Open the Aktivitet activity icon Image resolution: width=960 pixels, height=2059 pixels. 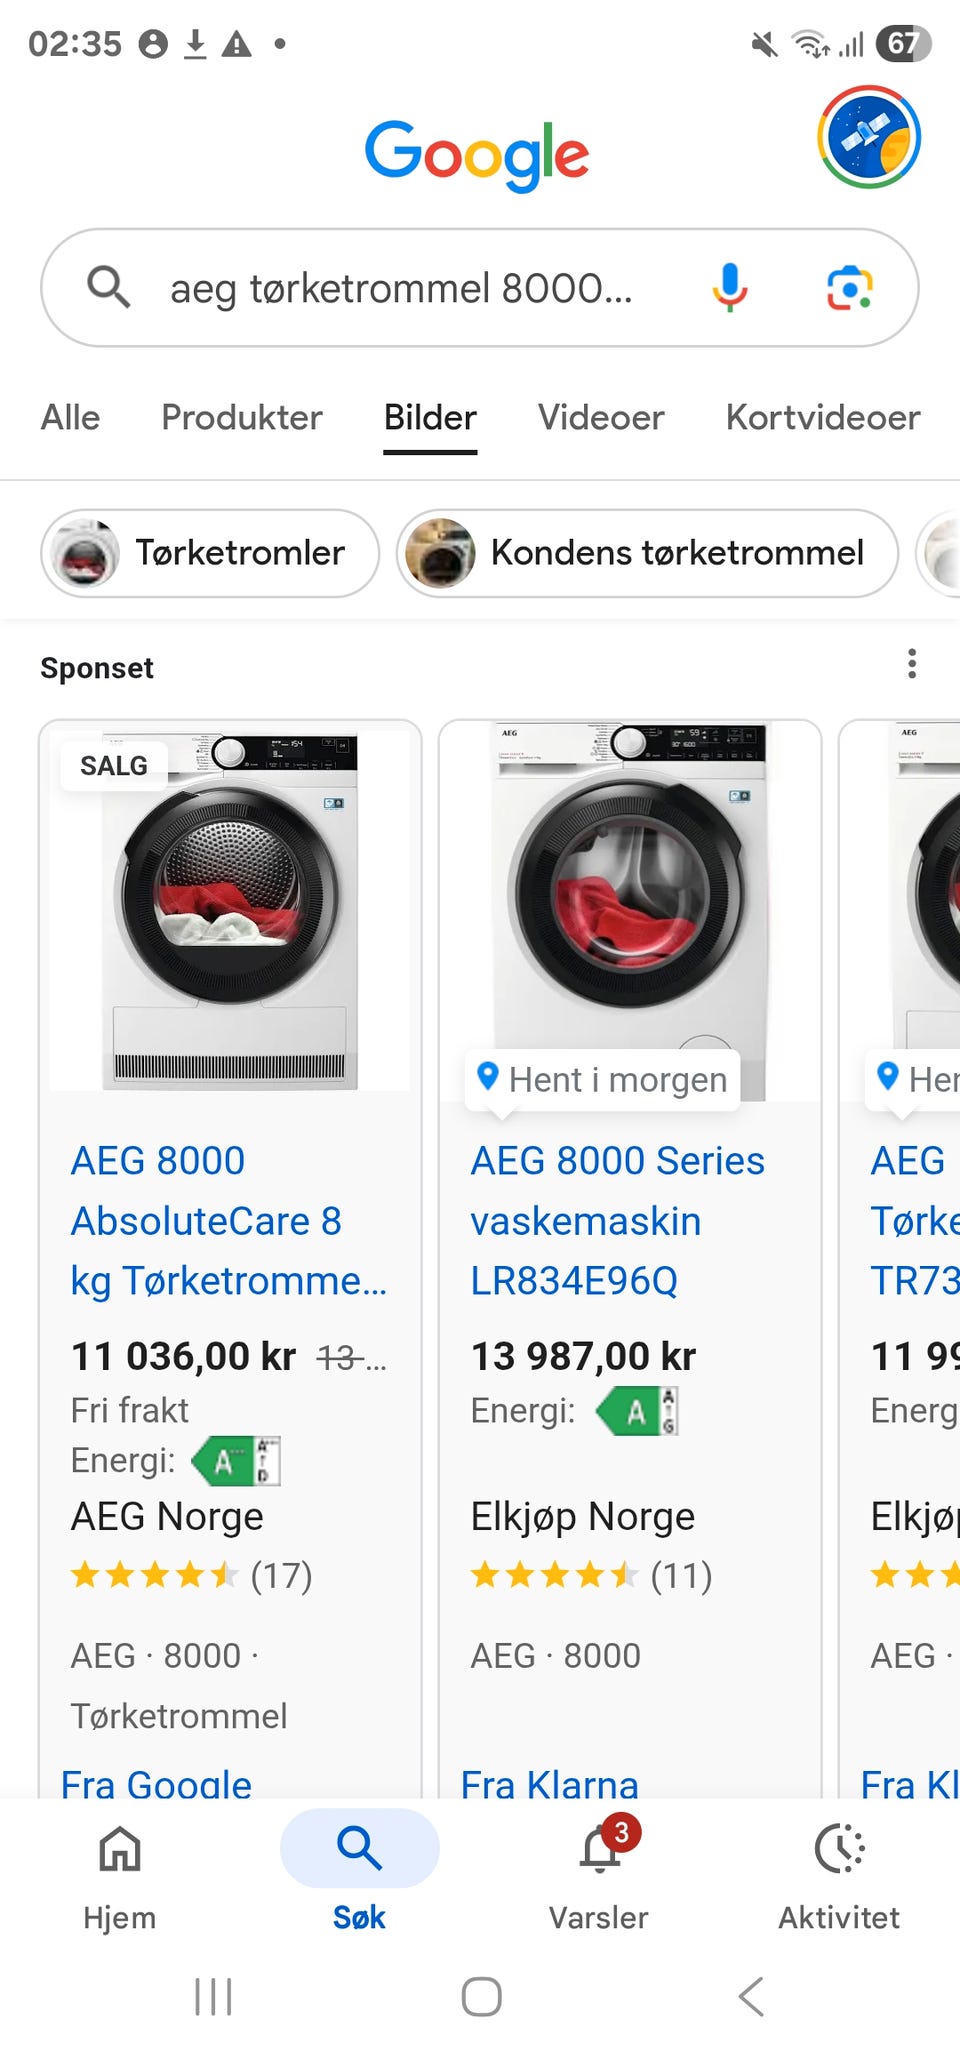839,1850
